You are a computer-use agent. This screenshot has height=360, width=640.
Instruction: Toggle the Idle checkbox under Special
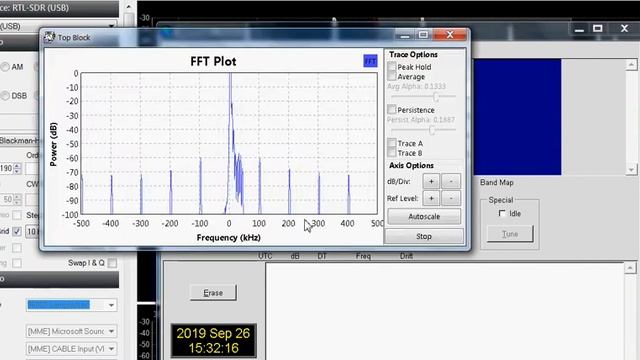[502, 213]
